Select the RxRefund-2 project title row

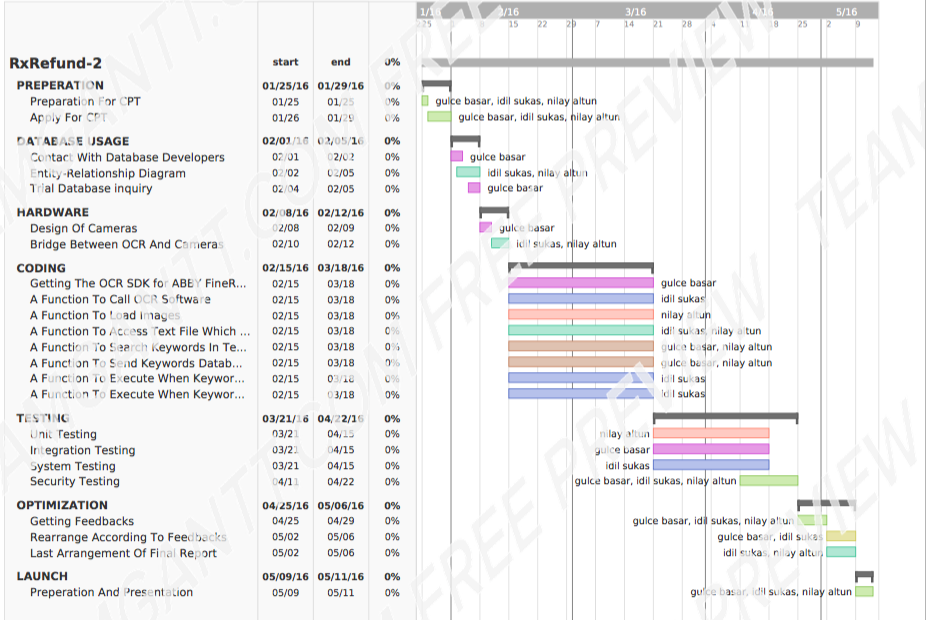[56, 63]
